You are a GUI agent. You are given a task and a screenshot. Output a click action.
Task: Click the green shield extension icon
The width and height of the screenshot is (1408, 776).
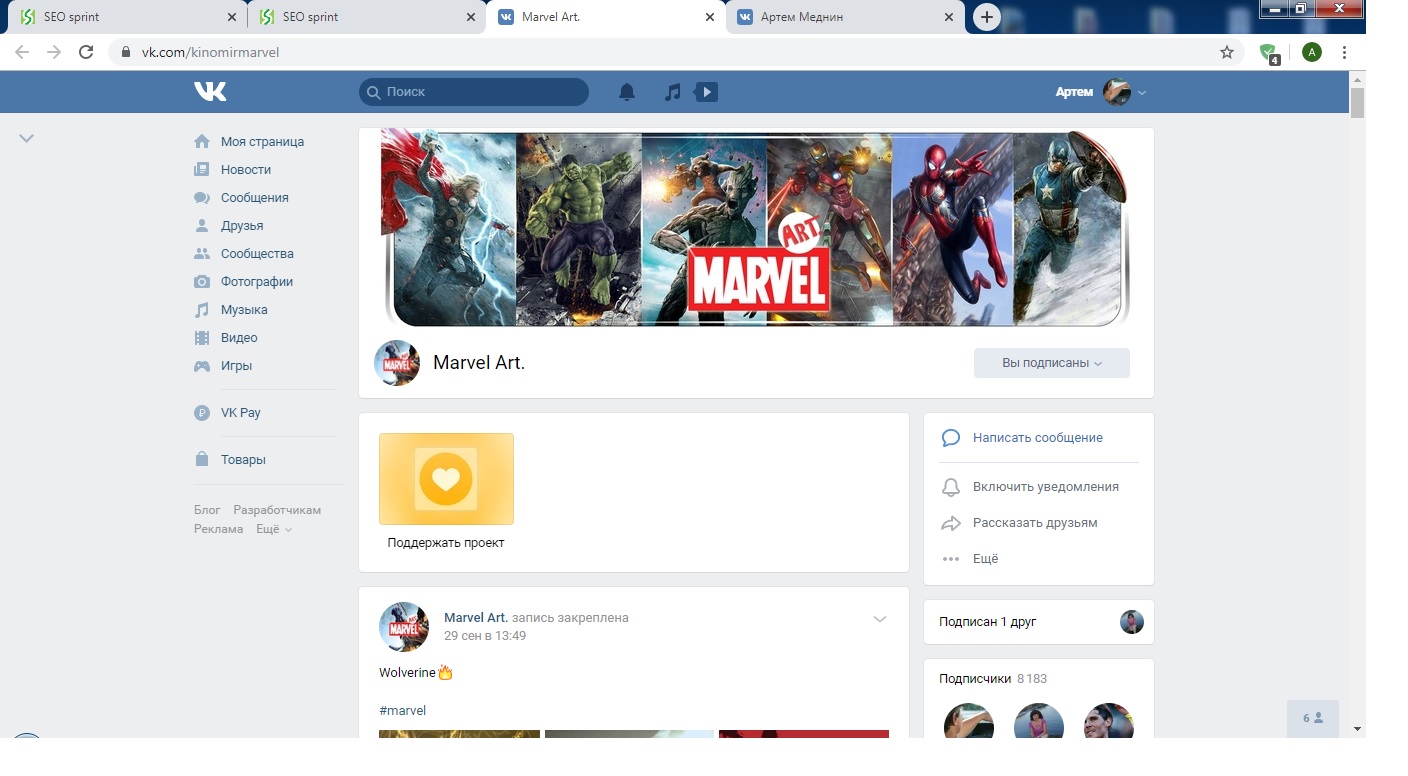pos(1269,53)
